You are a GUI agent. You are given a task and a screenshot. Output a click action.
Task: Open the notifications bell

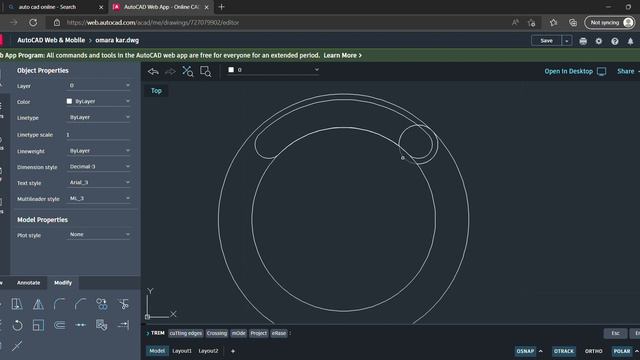pos(631,41)
